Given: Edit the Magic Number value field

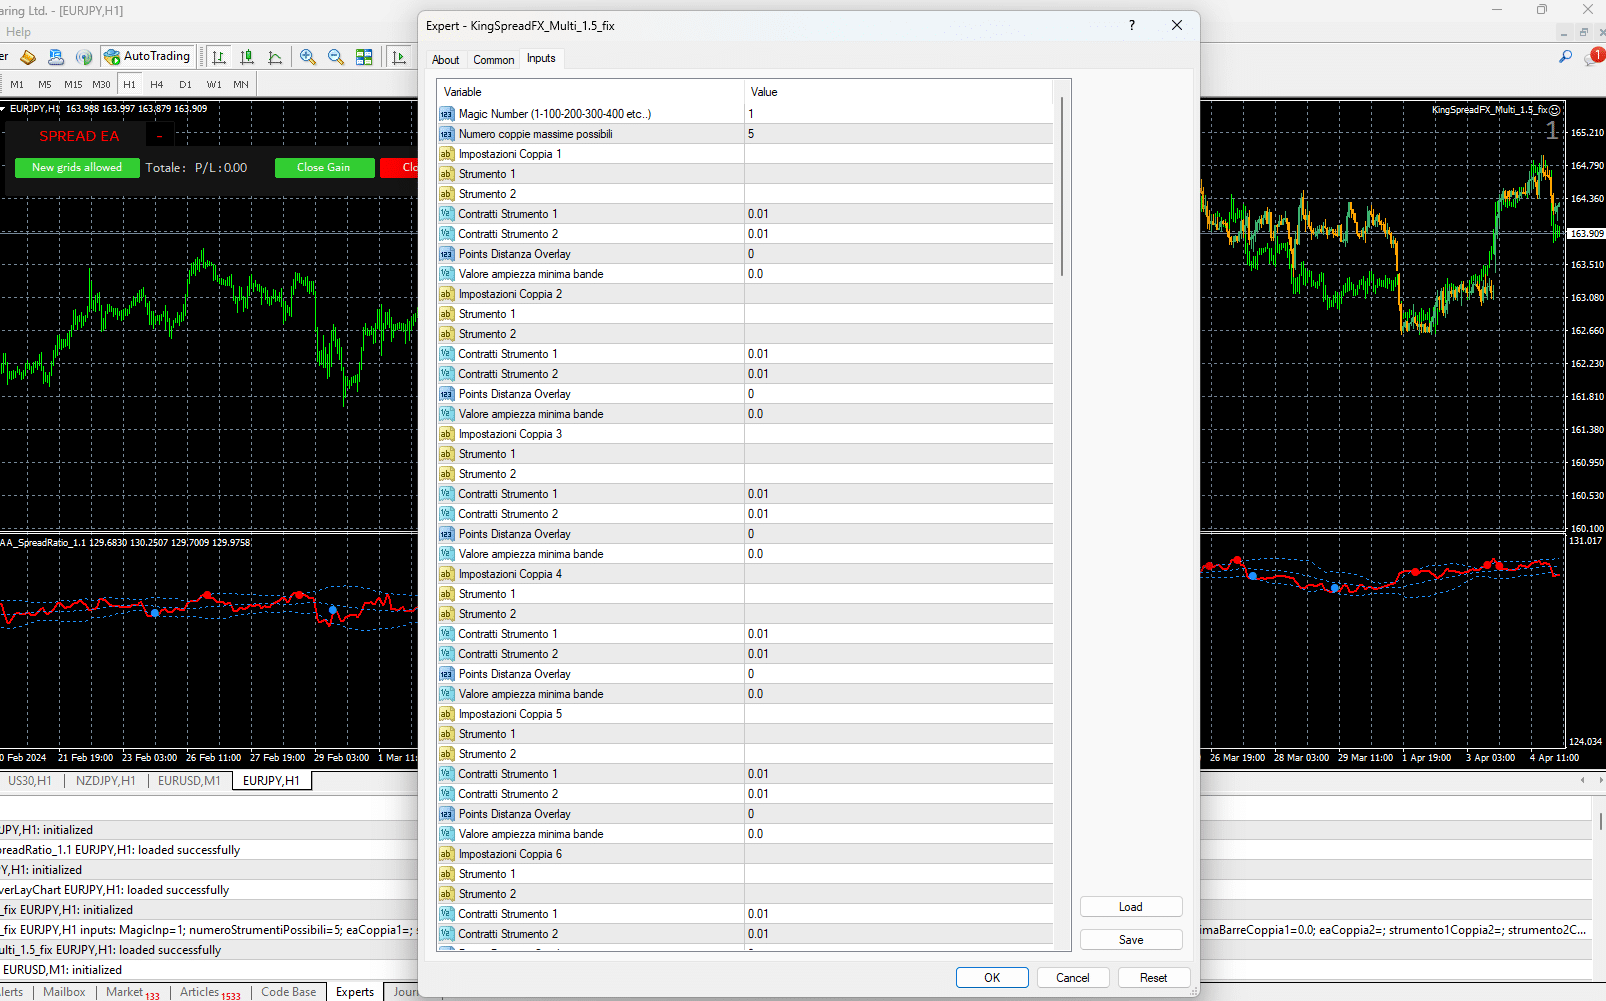Looking at the screenshot, I should click(898, 113).
